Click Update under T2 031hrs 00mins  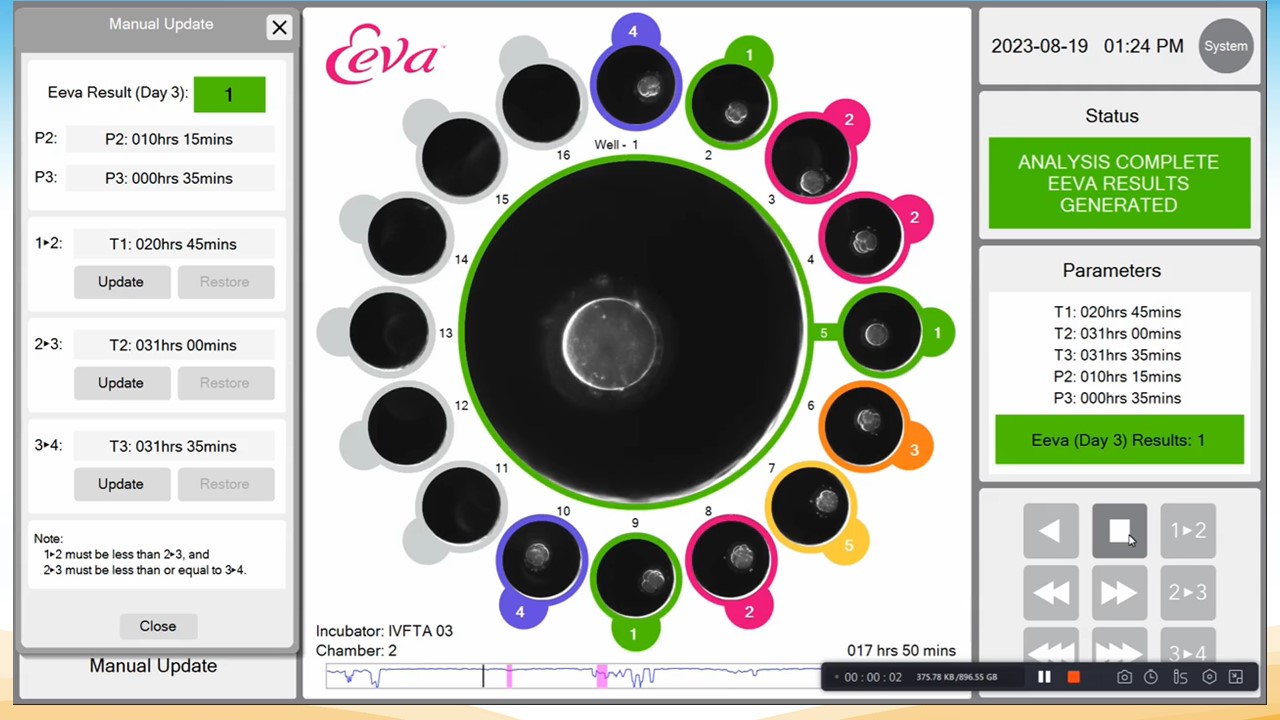(x=121, y=383)
